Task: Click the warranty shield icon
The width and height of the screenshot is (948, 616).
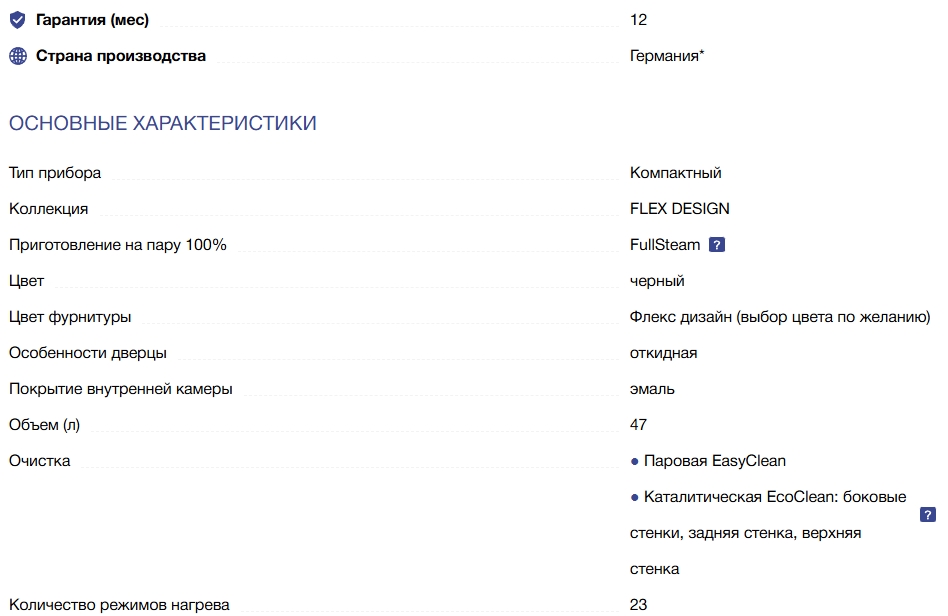Action: click(x=18, y=20)
